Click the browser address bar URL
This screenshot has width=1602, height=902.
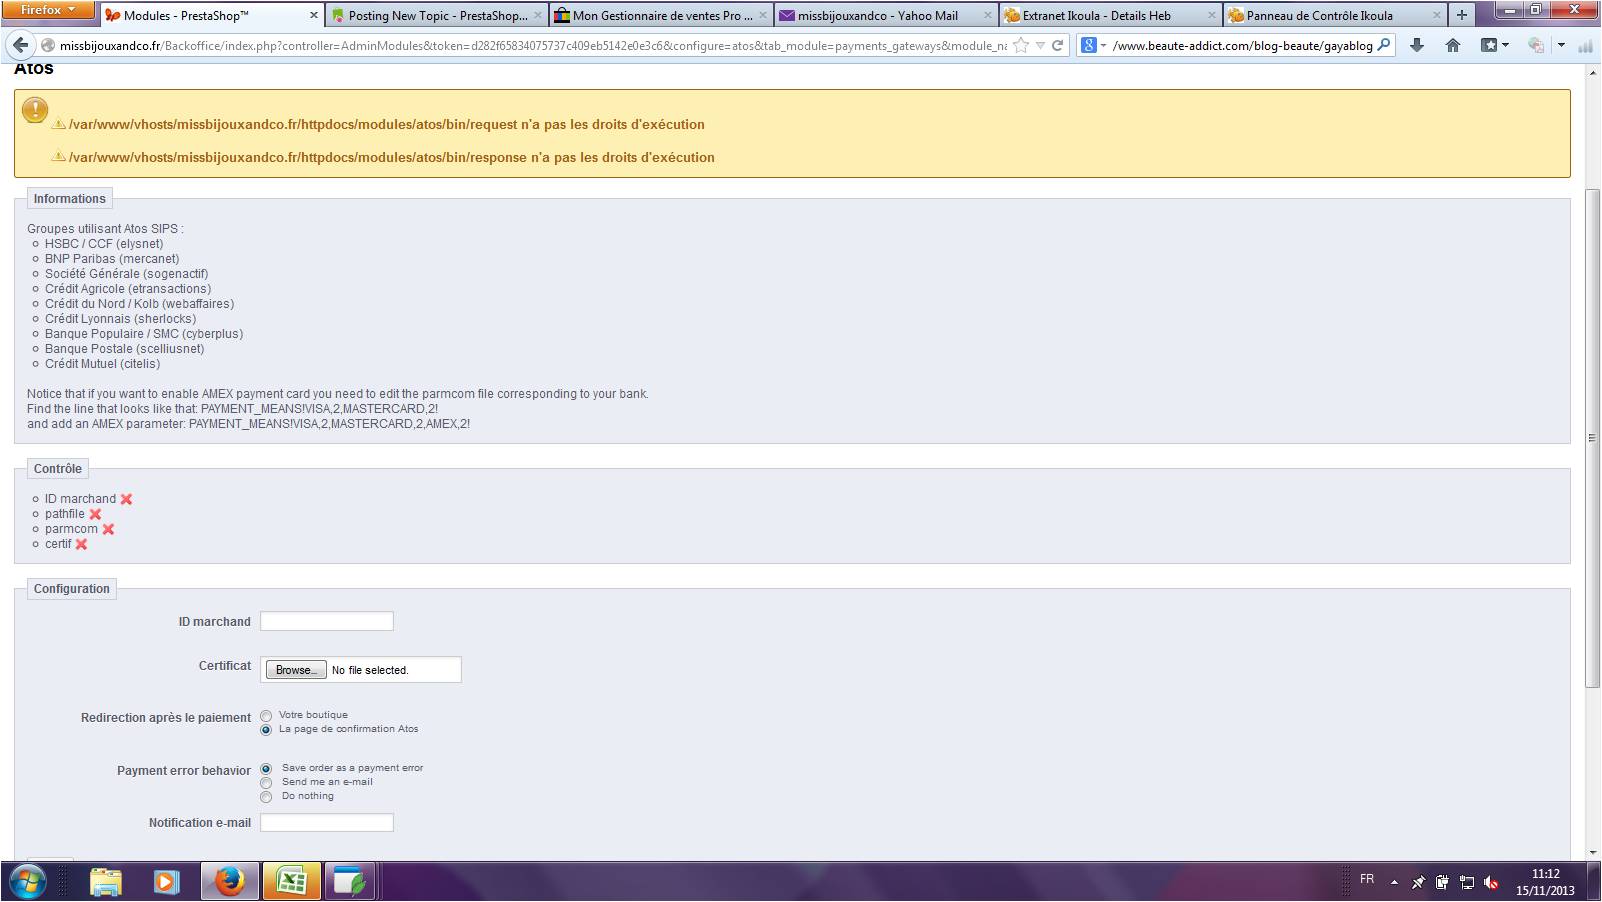pos(533,45)
